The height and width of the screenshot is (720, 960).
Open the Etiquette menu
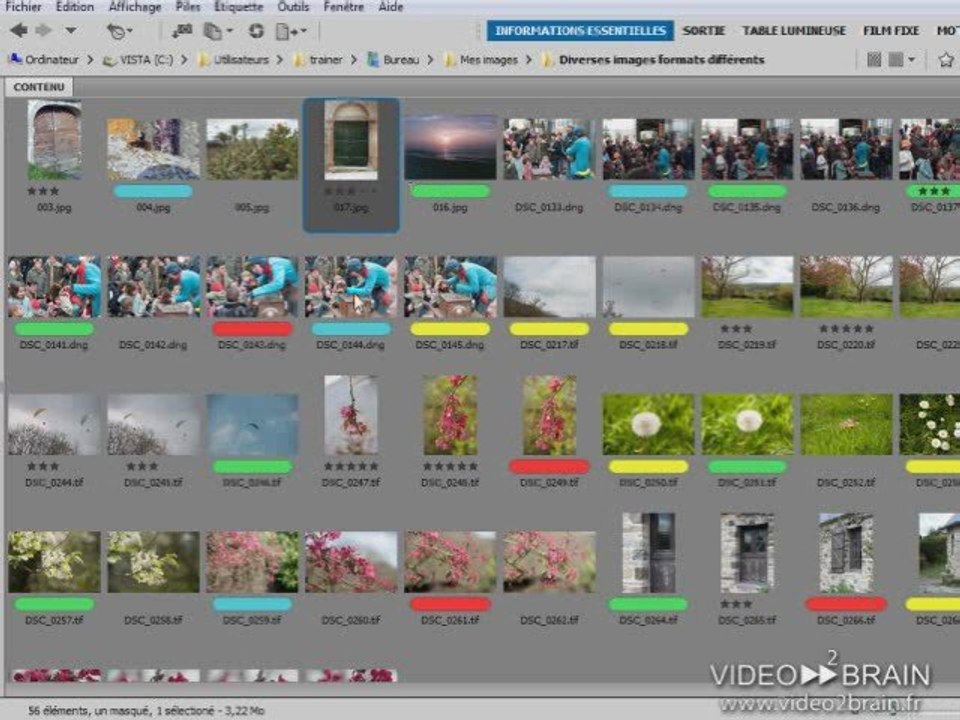[x=239, y=7]
